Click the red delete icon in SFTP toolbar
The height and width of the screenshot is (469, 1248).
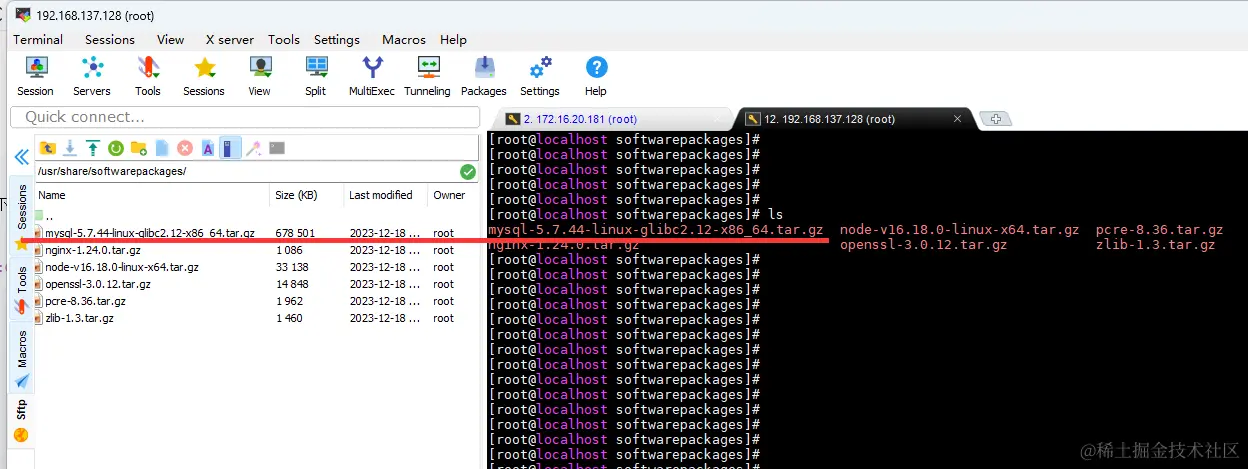tap(185, 148)
